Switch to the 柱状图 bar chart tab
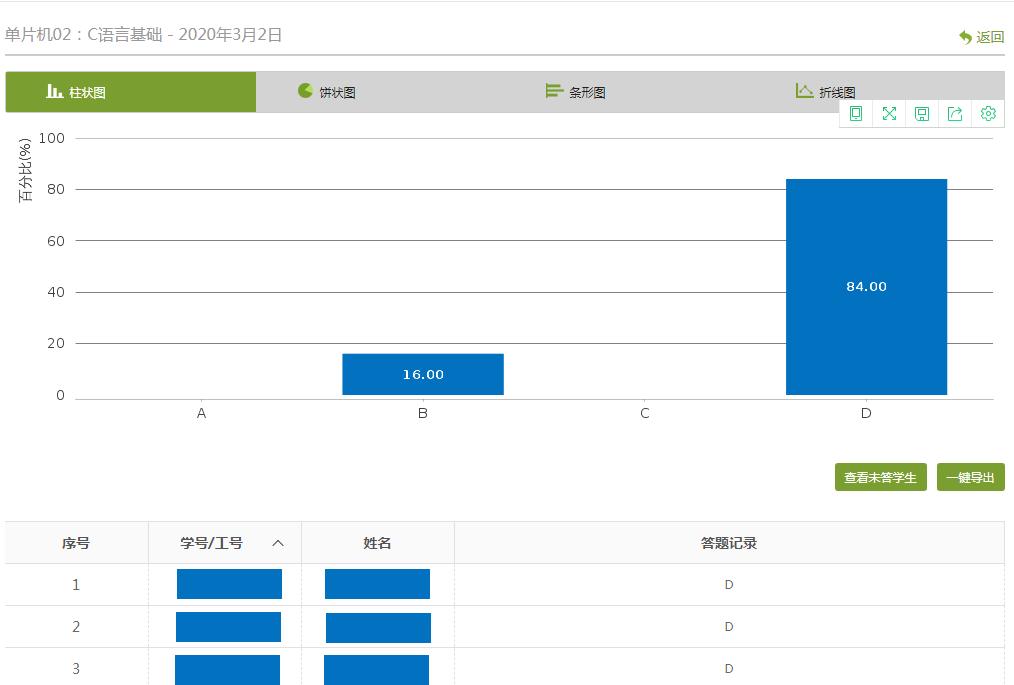This screenshot has width=1014, height=685. pos(130,92)
